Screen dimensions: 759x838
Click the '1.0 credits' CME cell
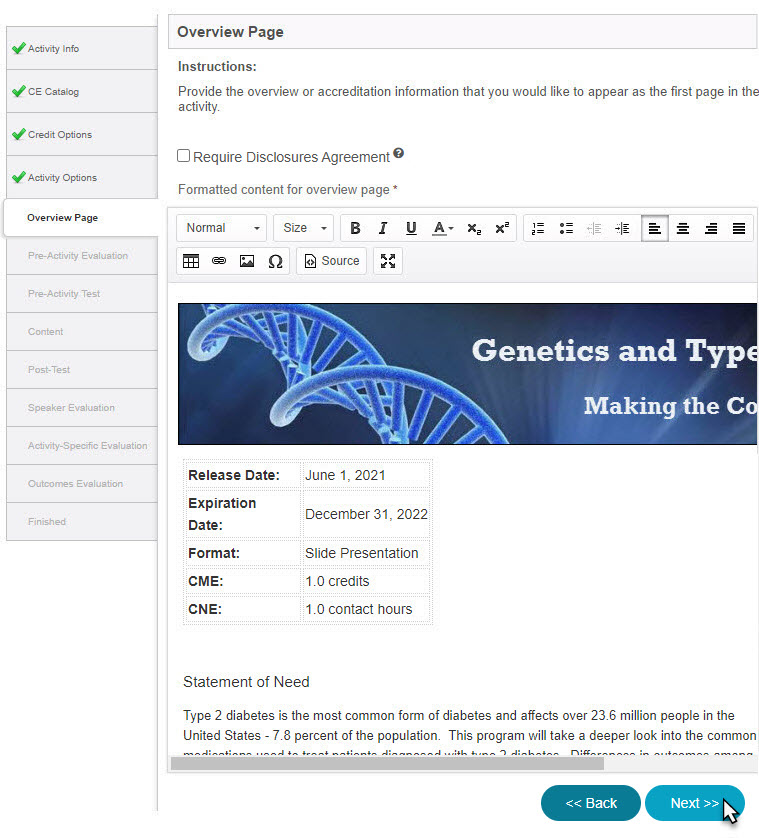click(366, 581)
